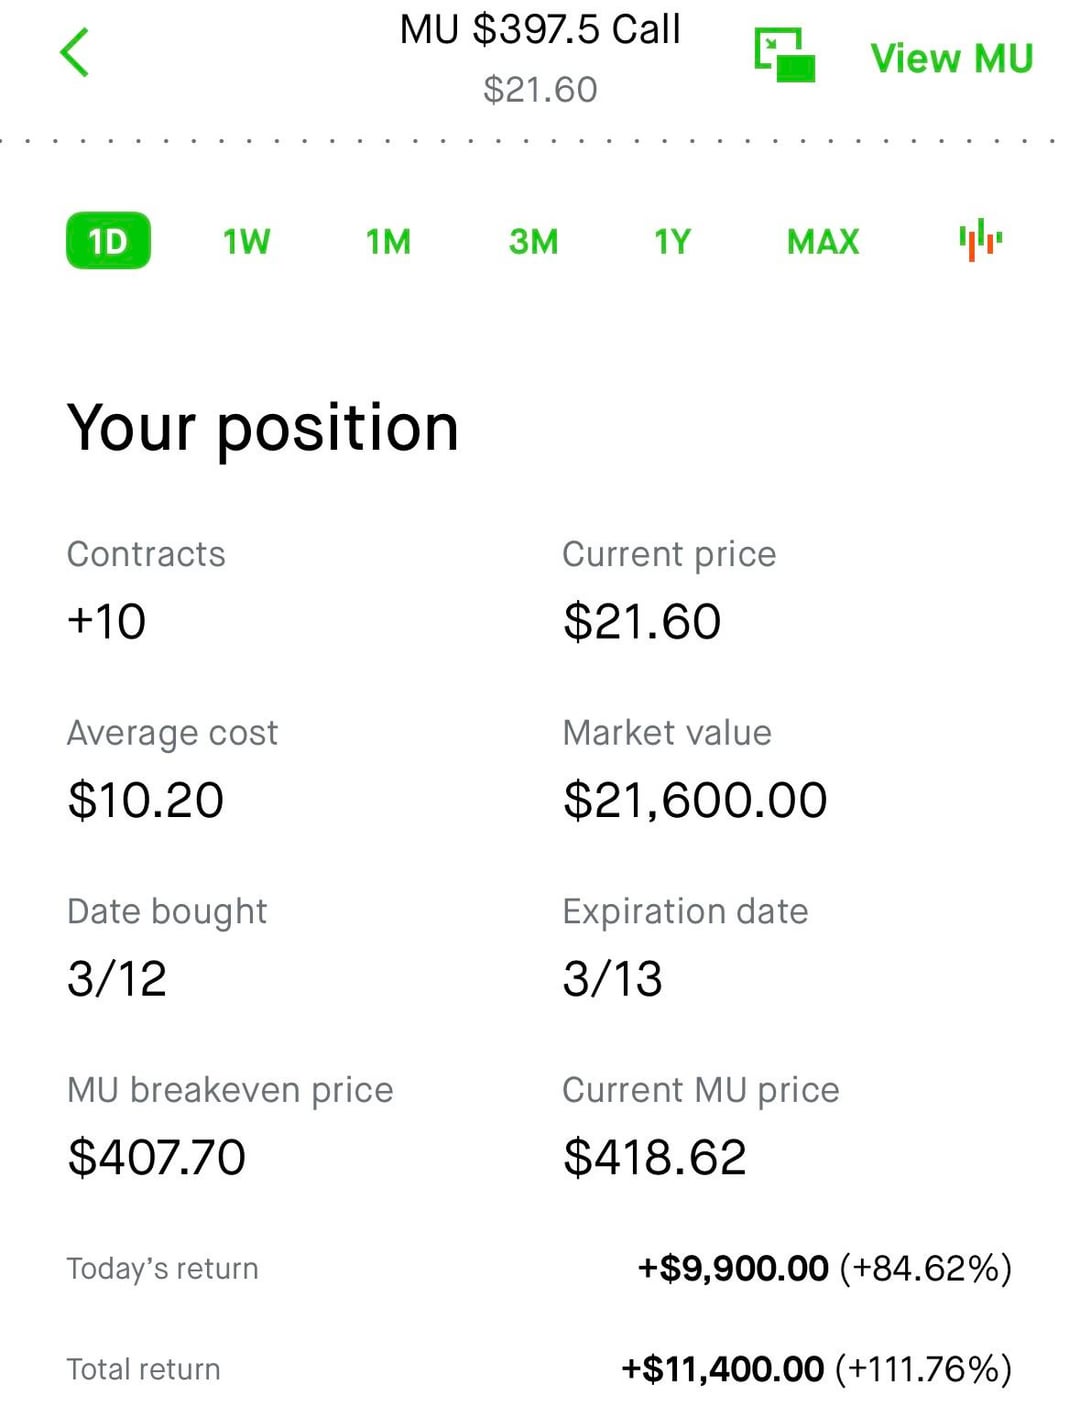Select the 1W time range
Image resolution: width=1080 pixels, height=1428 pixels.
(x=246, y=241)
